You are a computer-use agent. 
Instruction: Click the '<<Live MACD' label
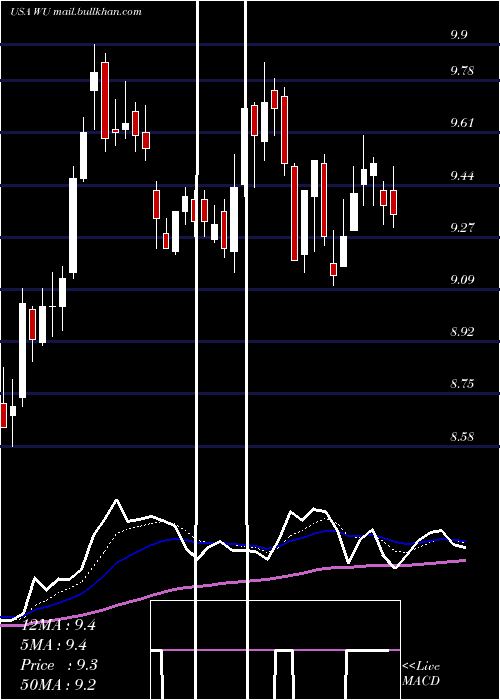[x=421, y=673]
